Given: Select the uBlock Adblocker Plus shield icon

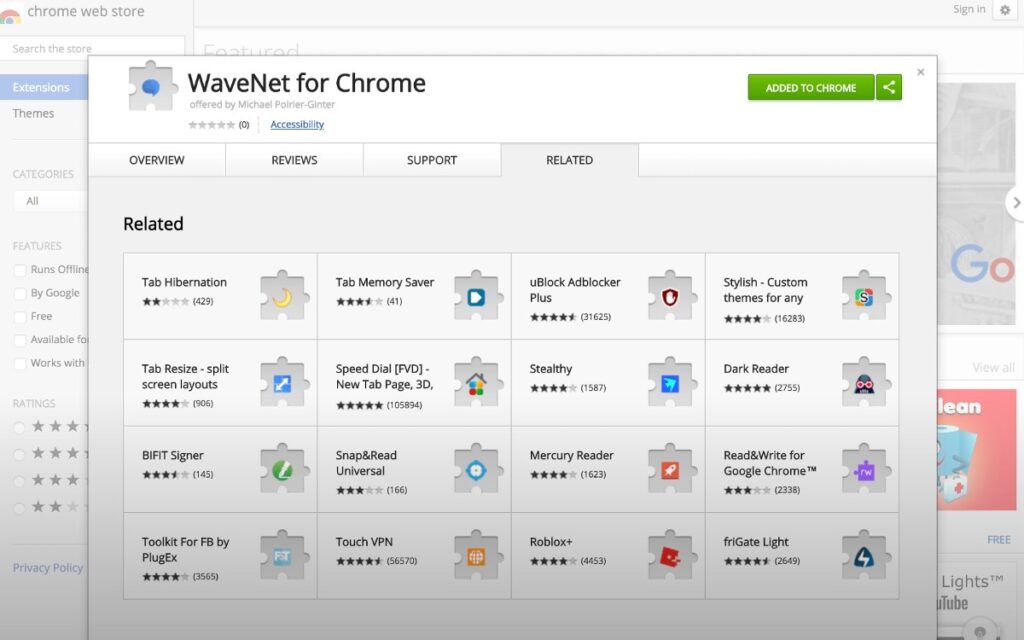Looking at the screenshot, I should tap(669, 296).
